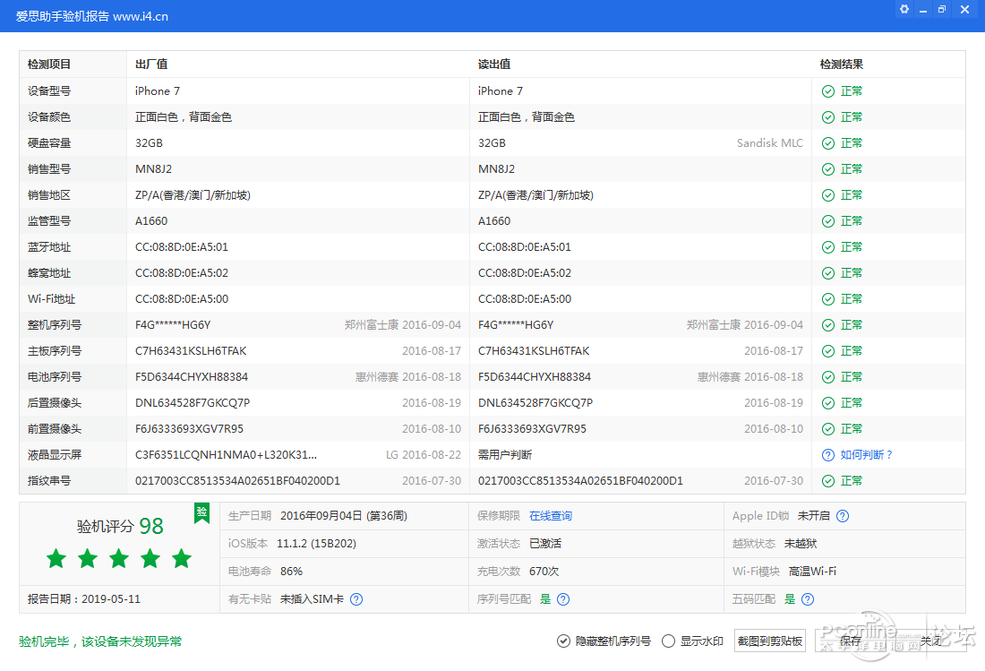The image size is (985, 671).
Task: Click the green check icon for 电池序列号
Action: tap(828, 377)
